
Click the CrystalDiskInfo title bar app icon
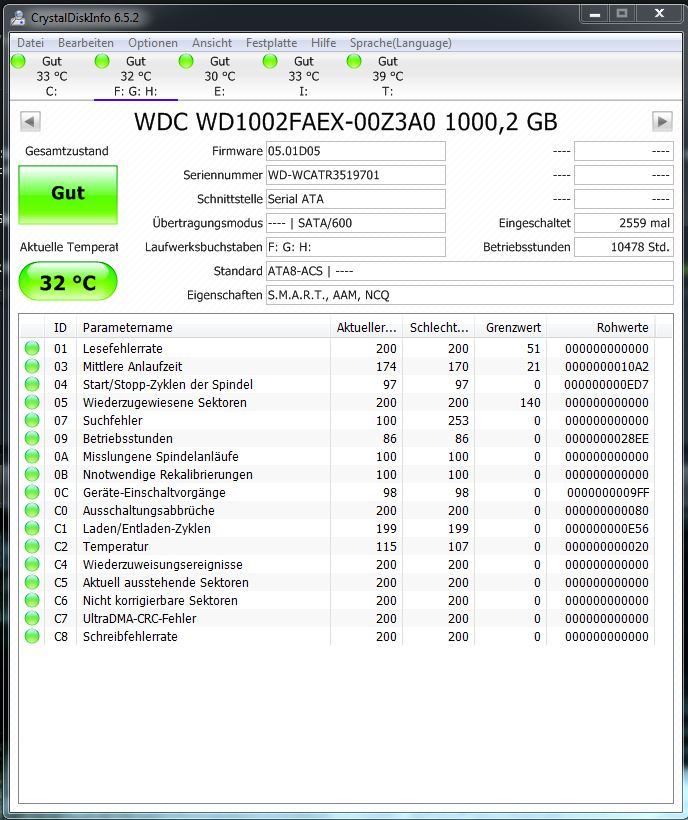click(x=18, y=18)
